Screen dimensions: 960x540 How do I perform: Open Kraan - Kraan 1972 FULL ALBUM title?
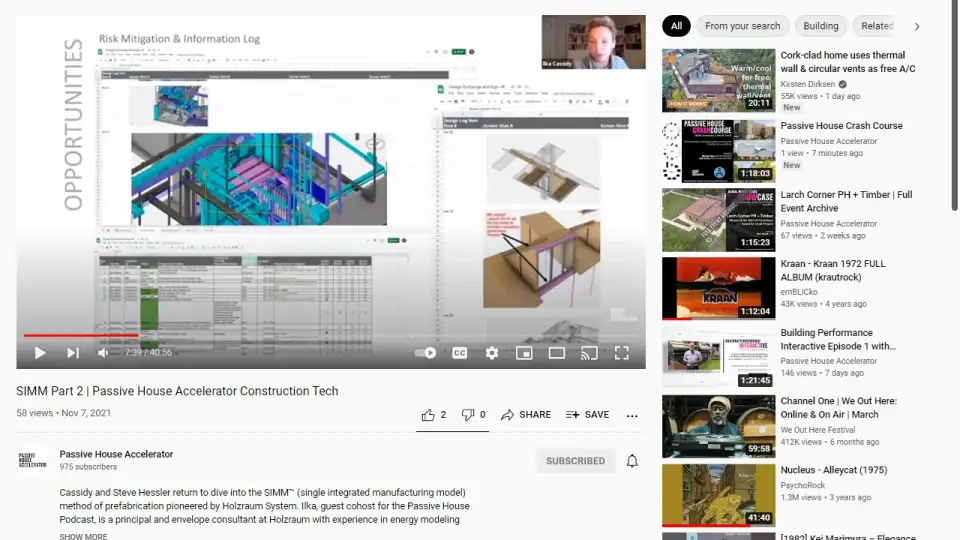pyautogui.click(x=833, y=271)
